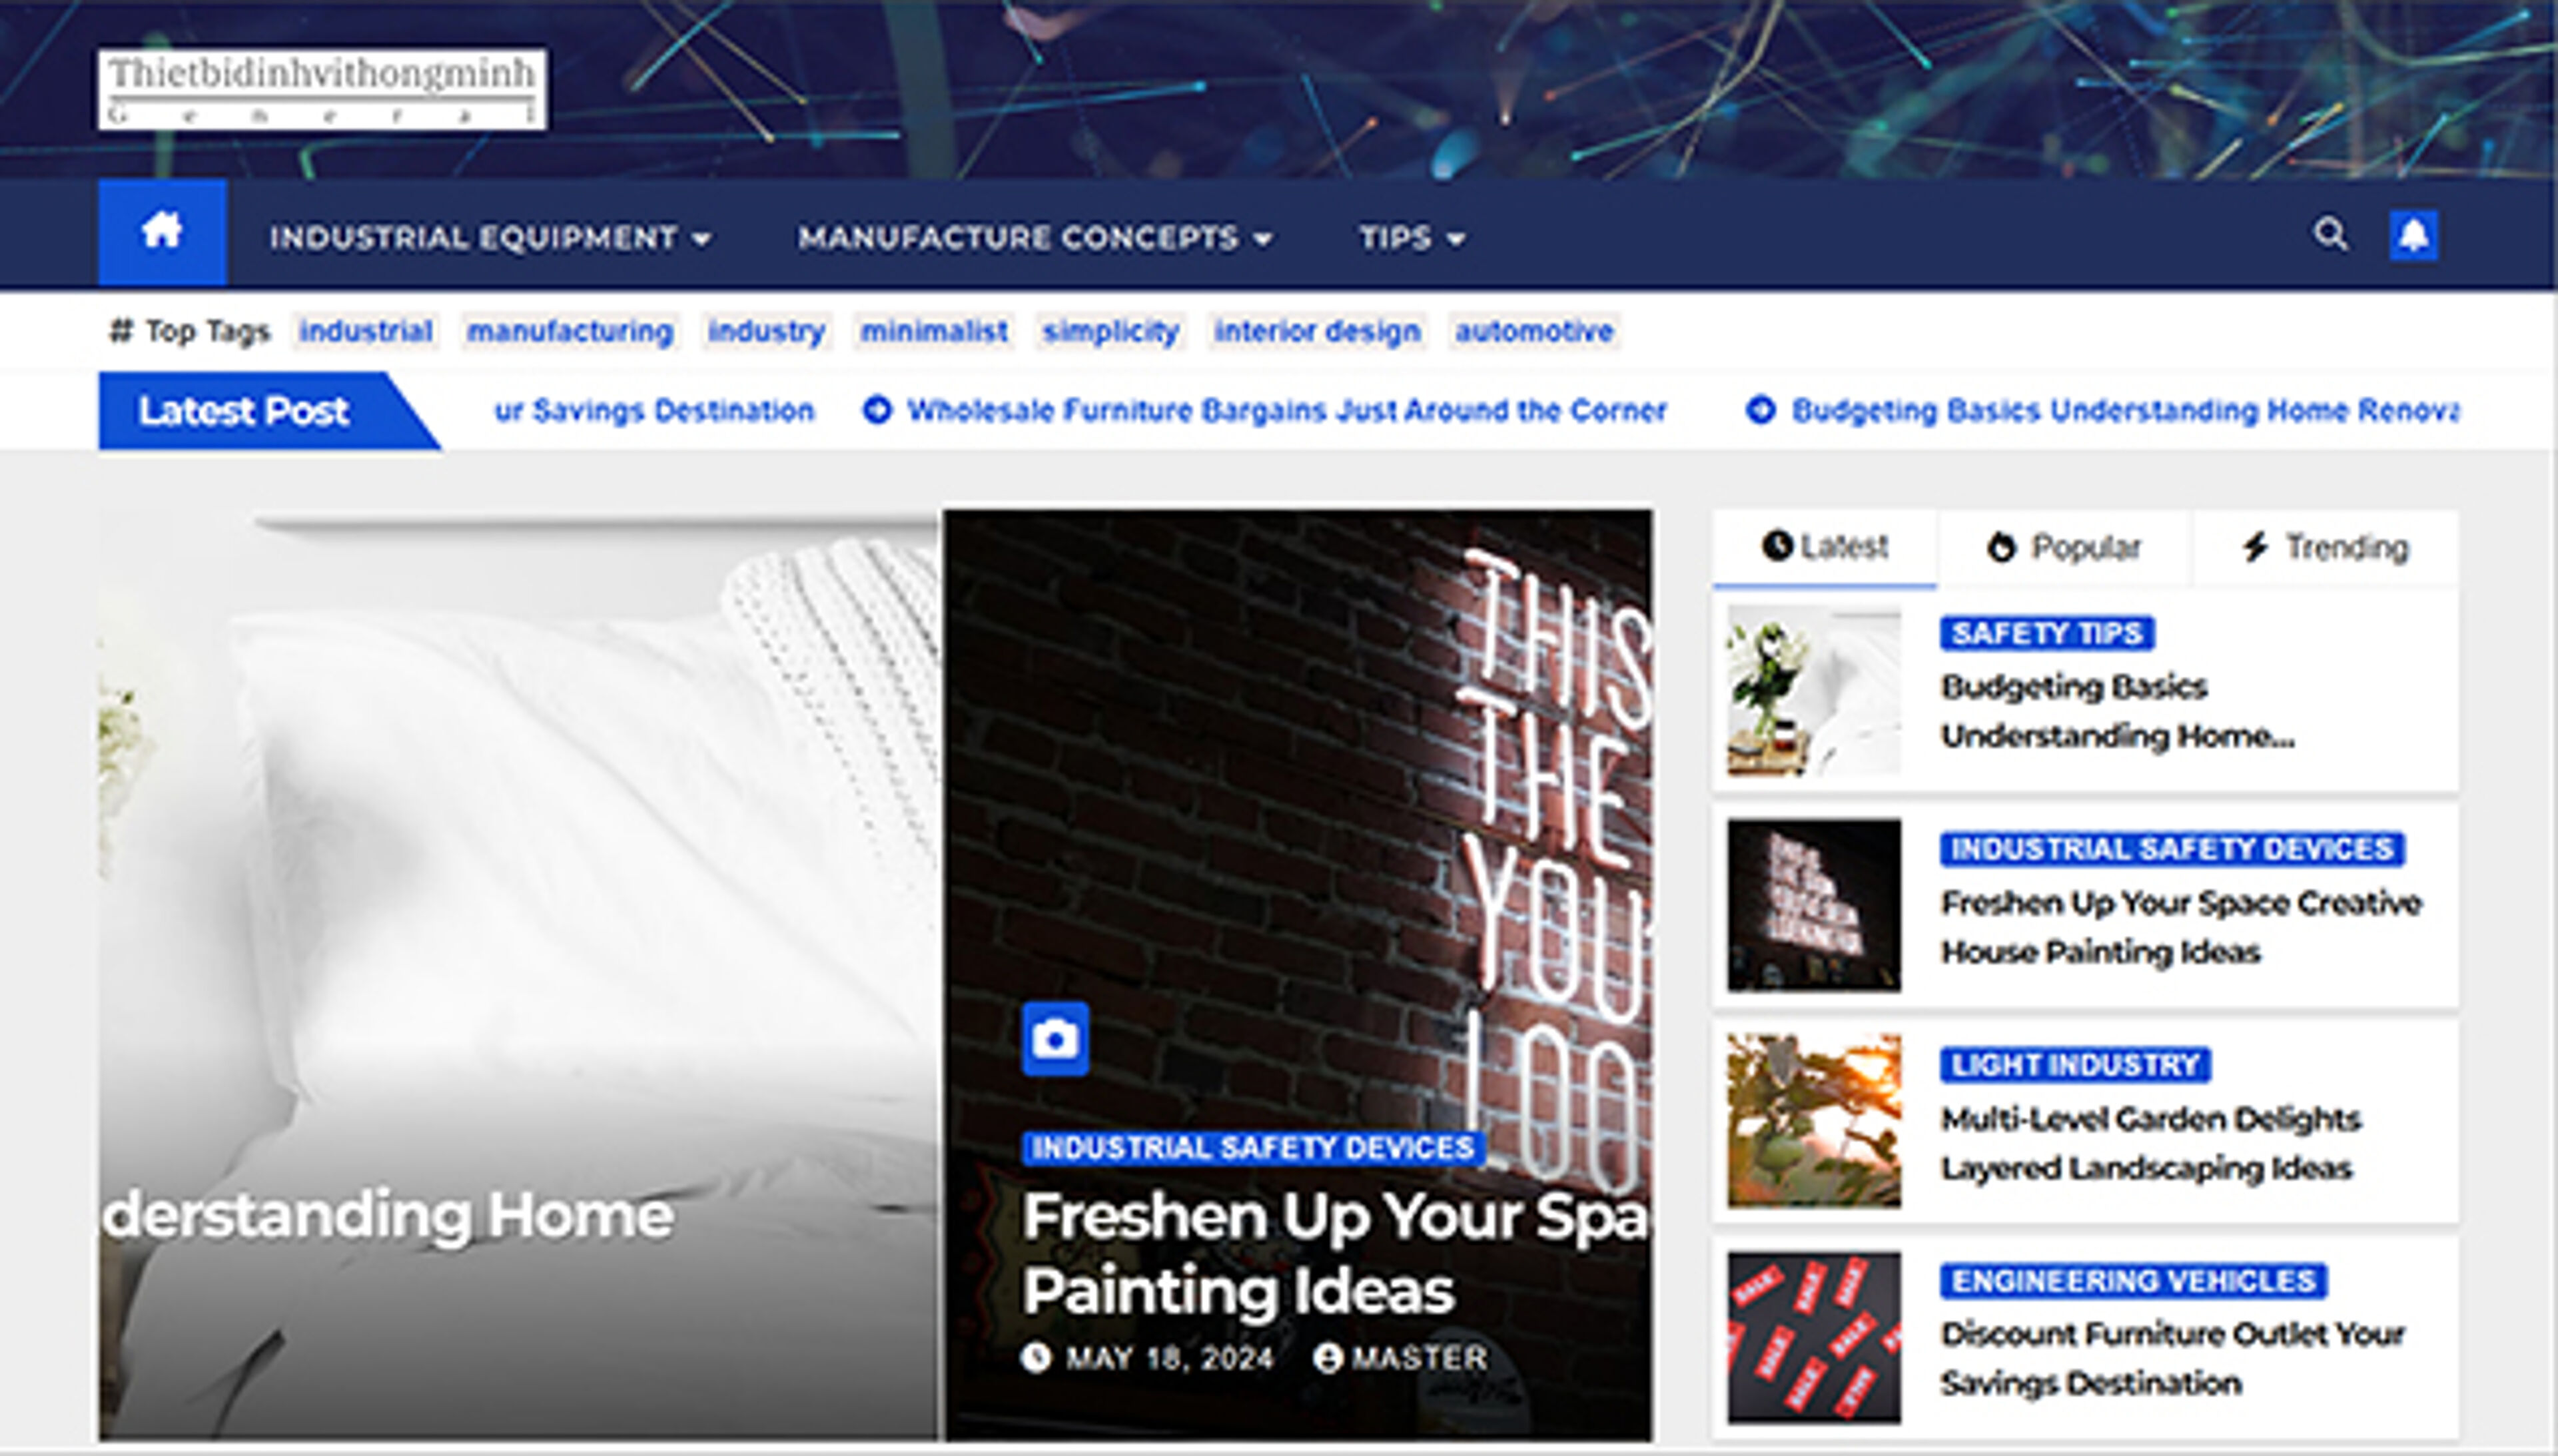
Task: Open the search magnifier icon
Action: pos(2329,235)
